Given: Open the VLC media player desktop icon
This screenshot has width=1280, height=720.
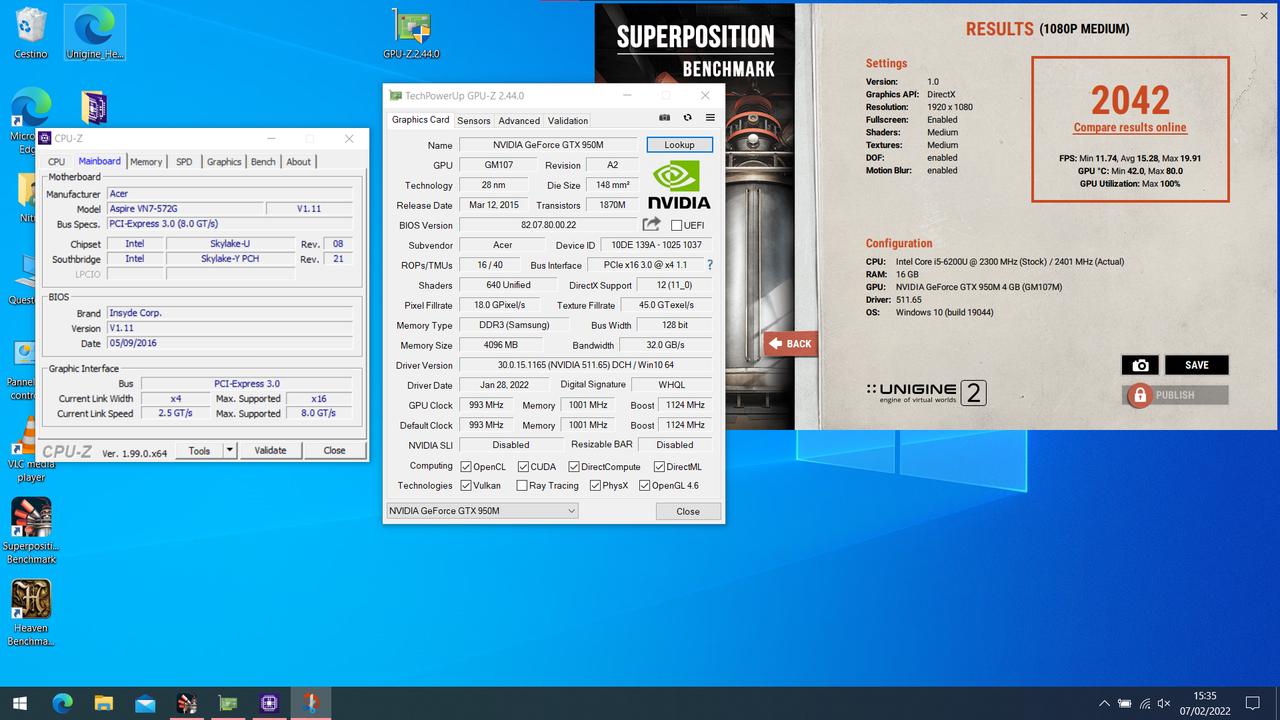Looking at the screenshot, I should click(x=31, y=450).
